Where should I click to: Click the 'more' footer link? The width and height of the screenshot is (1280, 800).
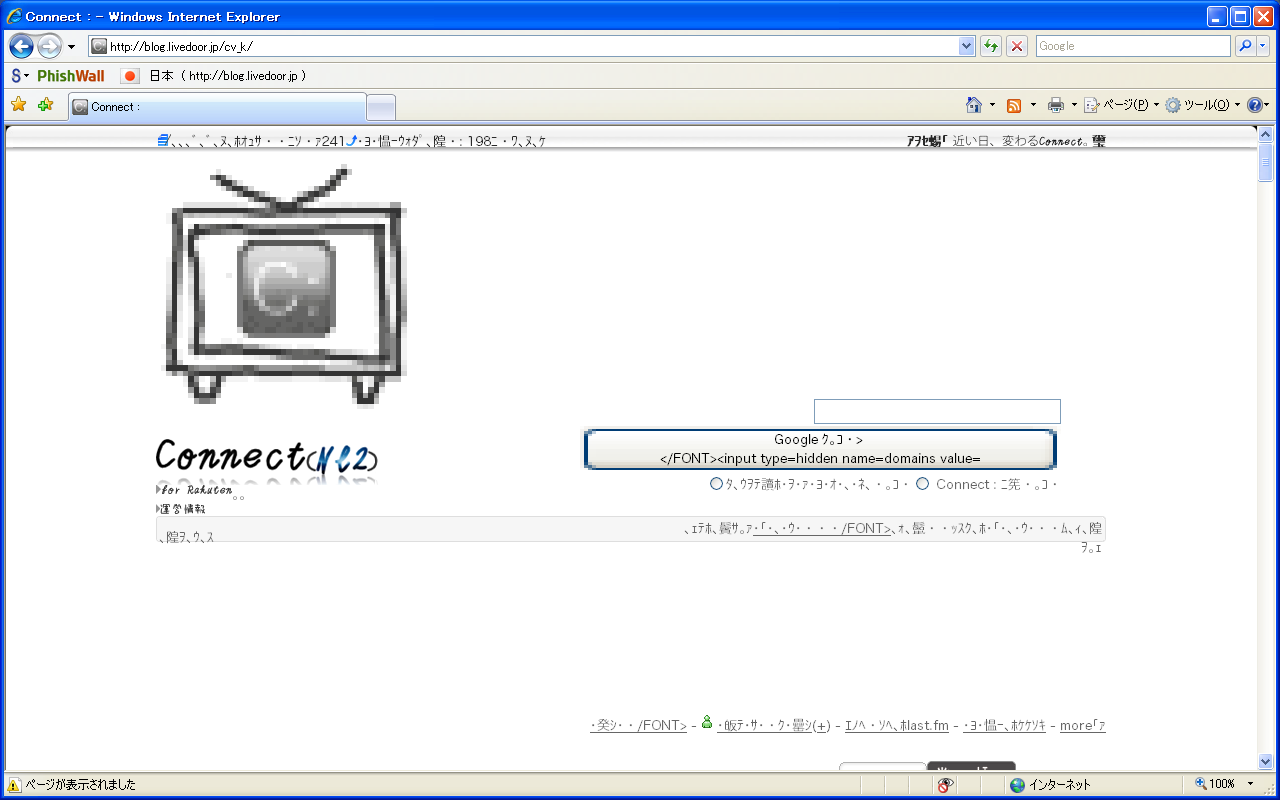point(1083,726)
